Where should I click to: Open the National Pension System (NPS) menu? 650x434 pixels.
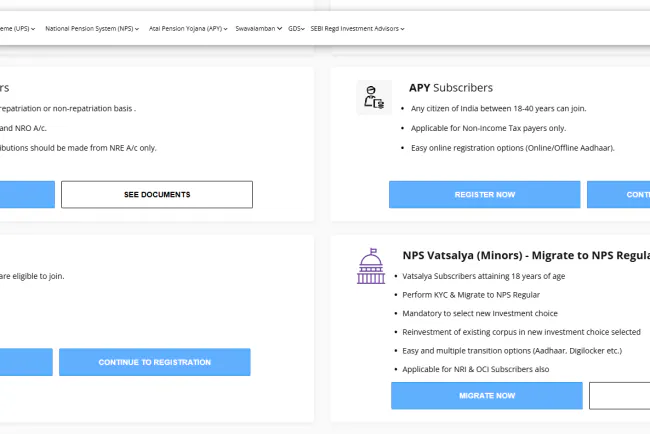(92, 29)
